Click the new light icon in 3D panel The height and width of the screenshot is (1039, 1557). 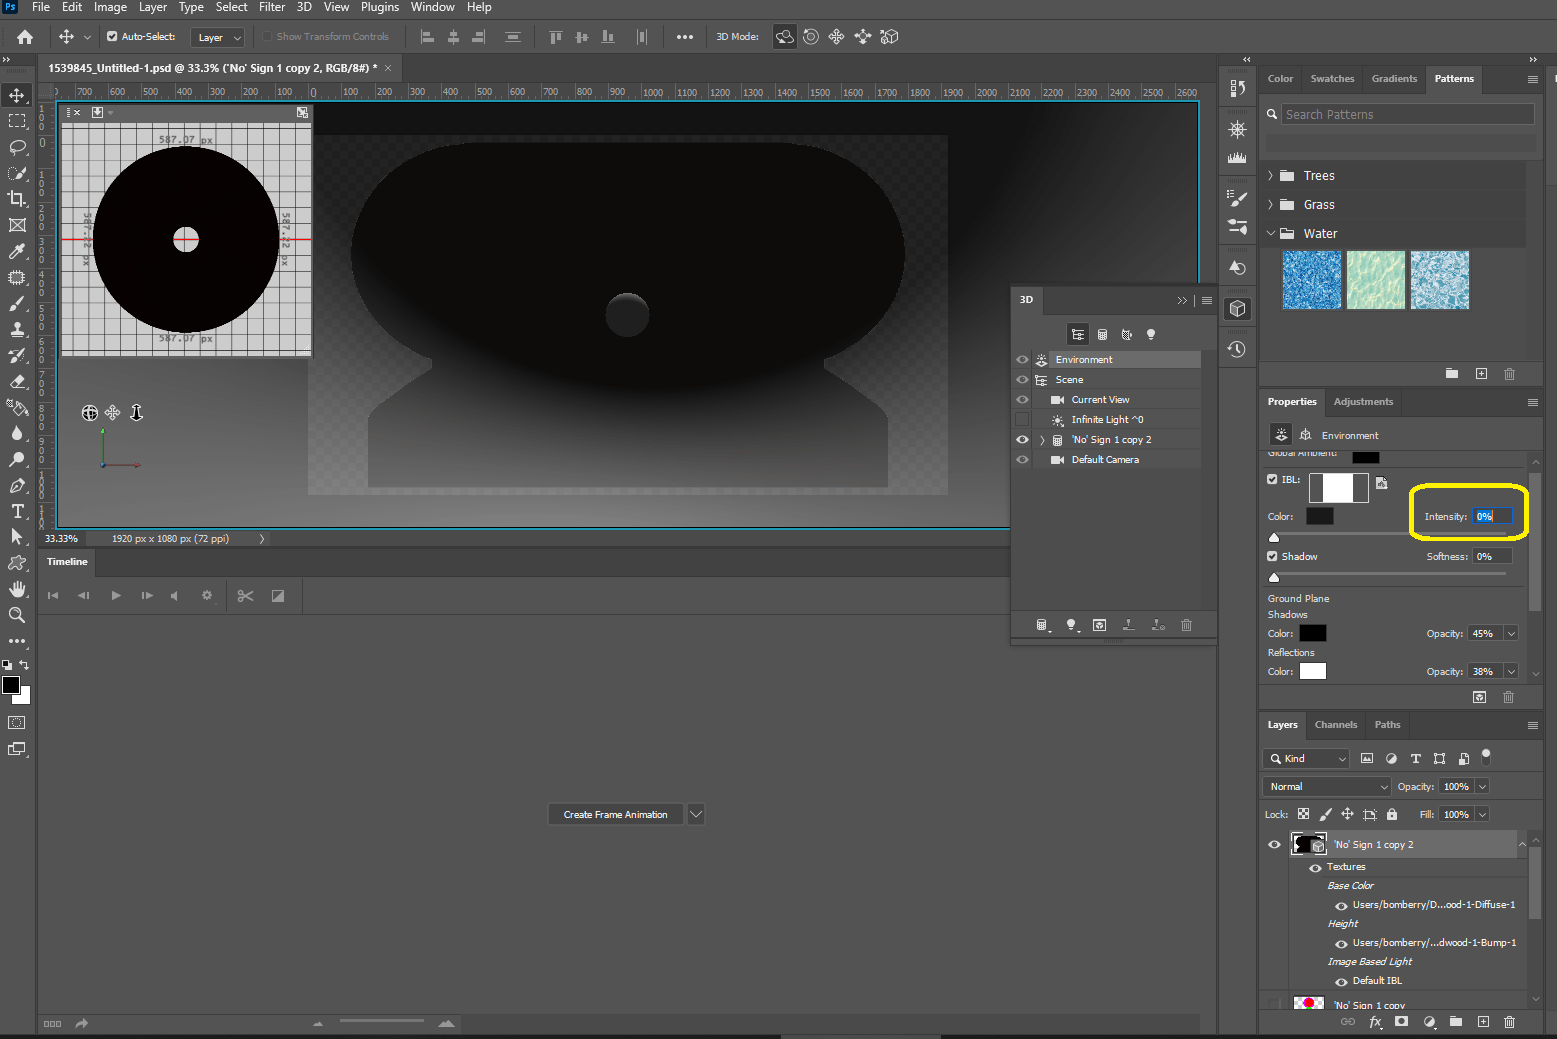click(1071, 625)
